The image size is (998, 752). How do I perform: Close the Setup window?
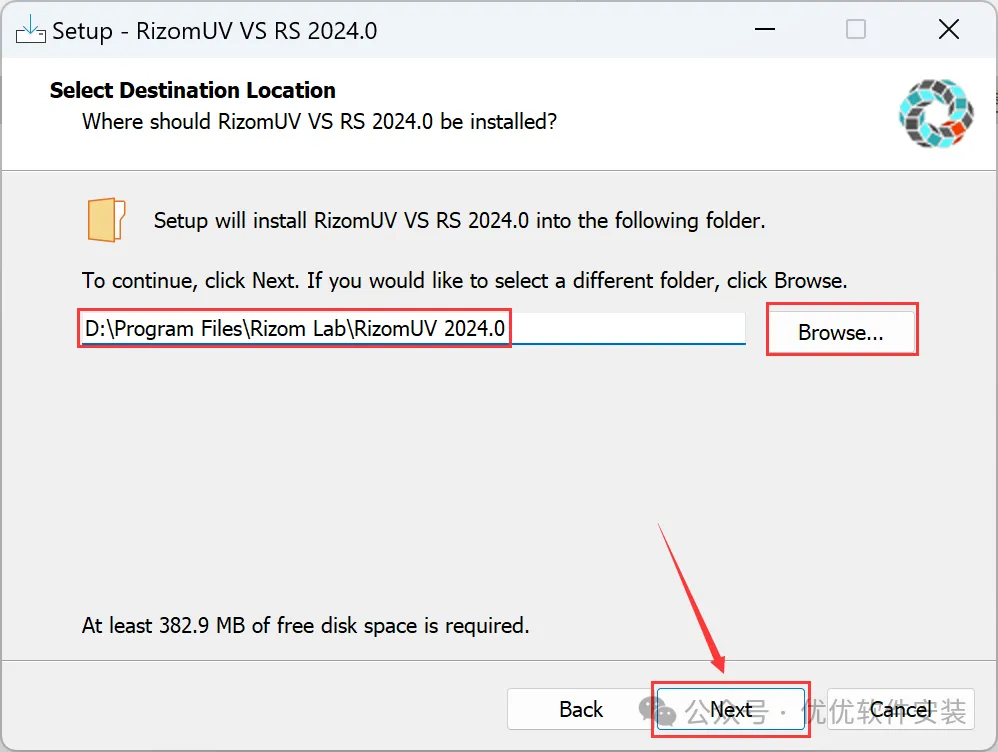point(948,29)
